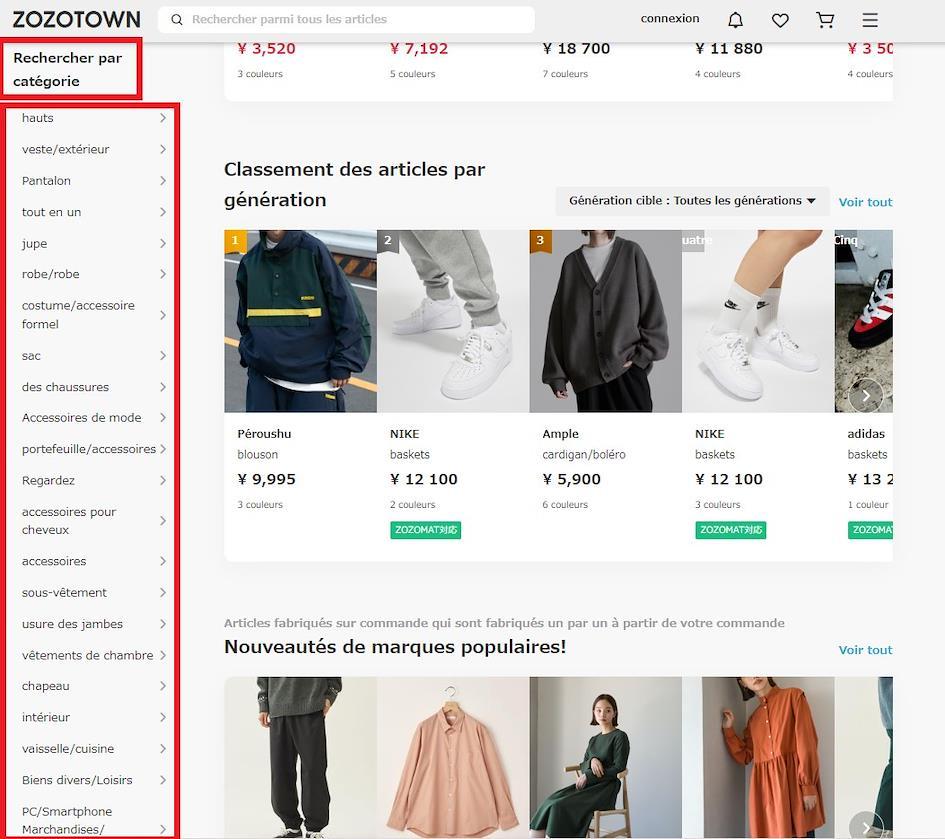The height and width of the screenshot is (839, 945).
Task: Open favorites heart icon
Action: point(780,20)
